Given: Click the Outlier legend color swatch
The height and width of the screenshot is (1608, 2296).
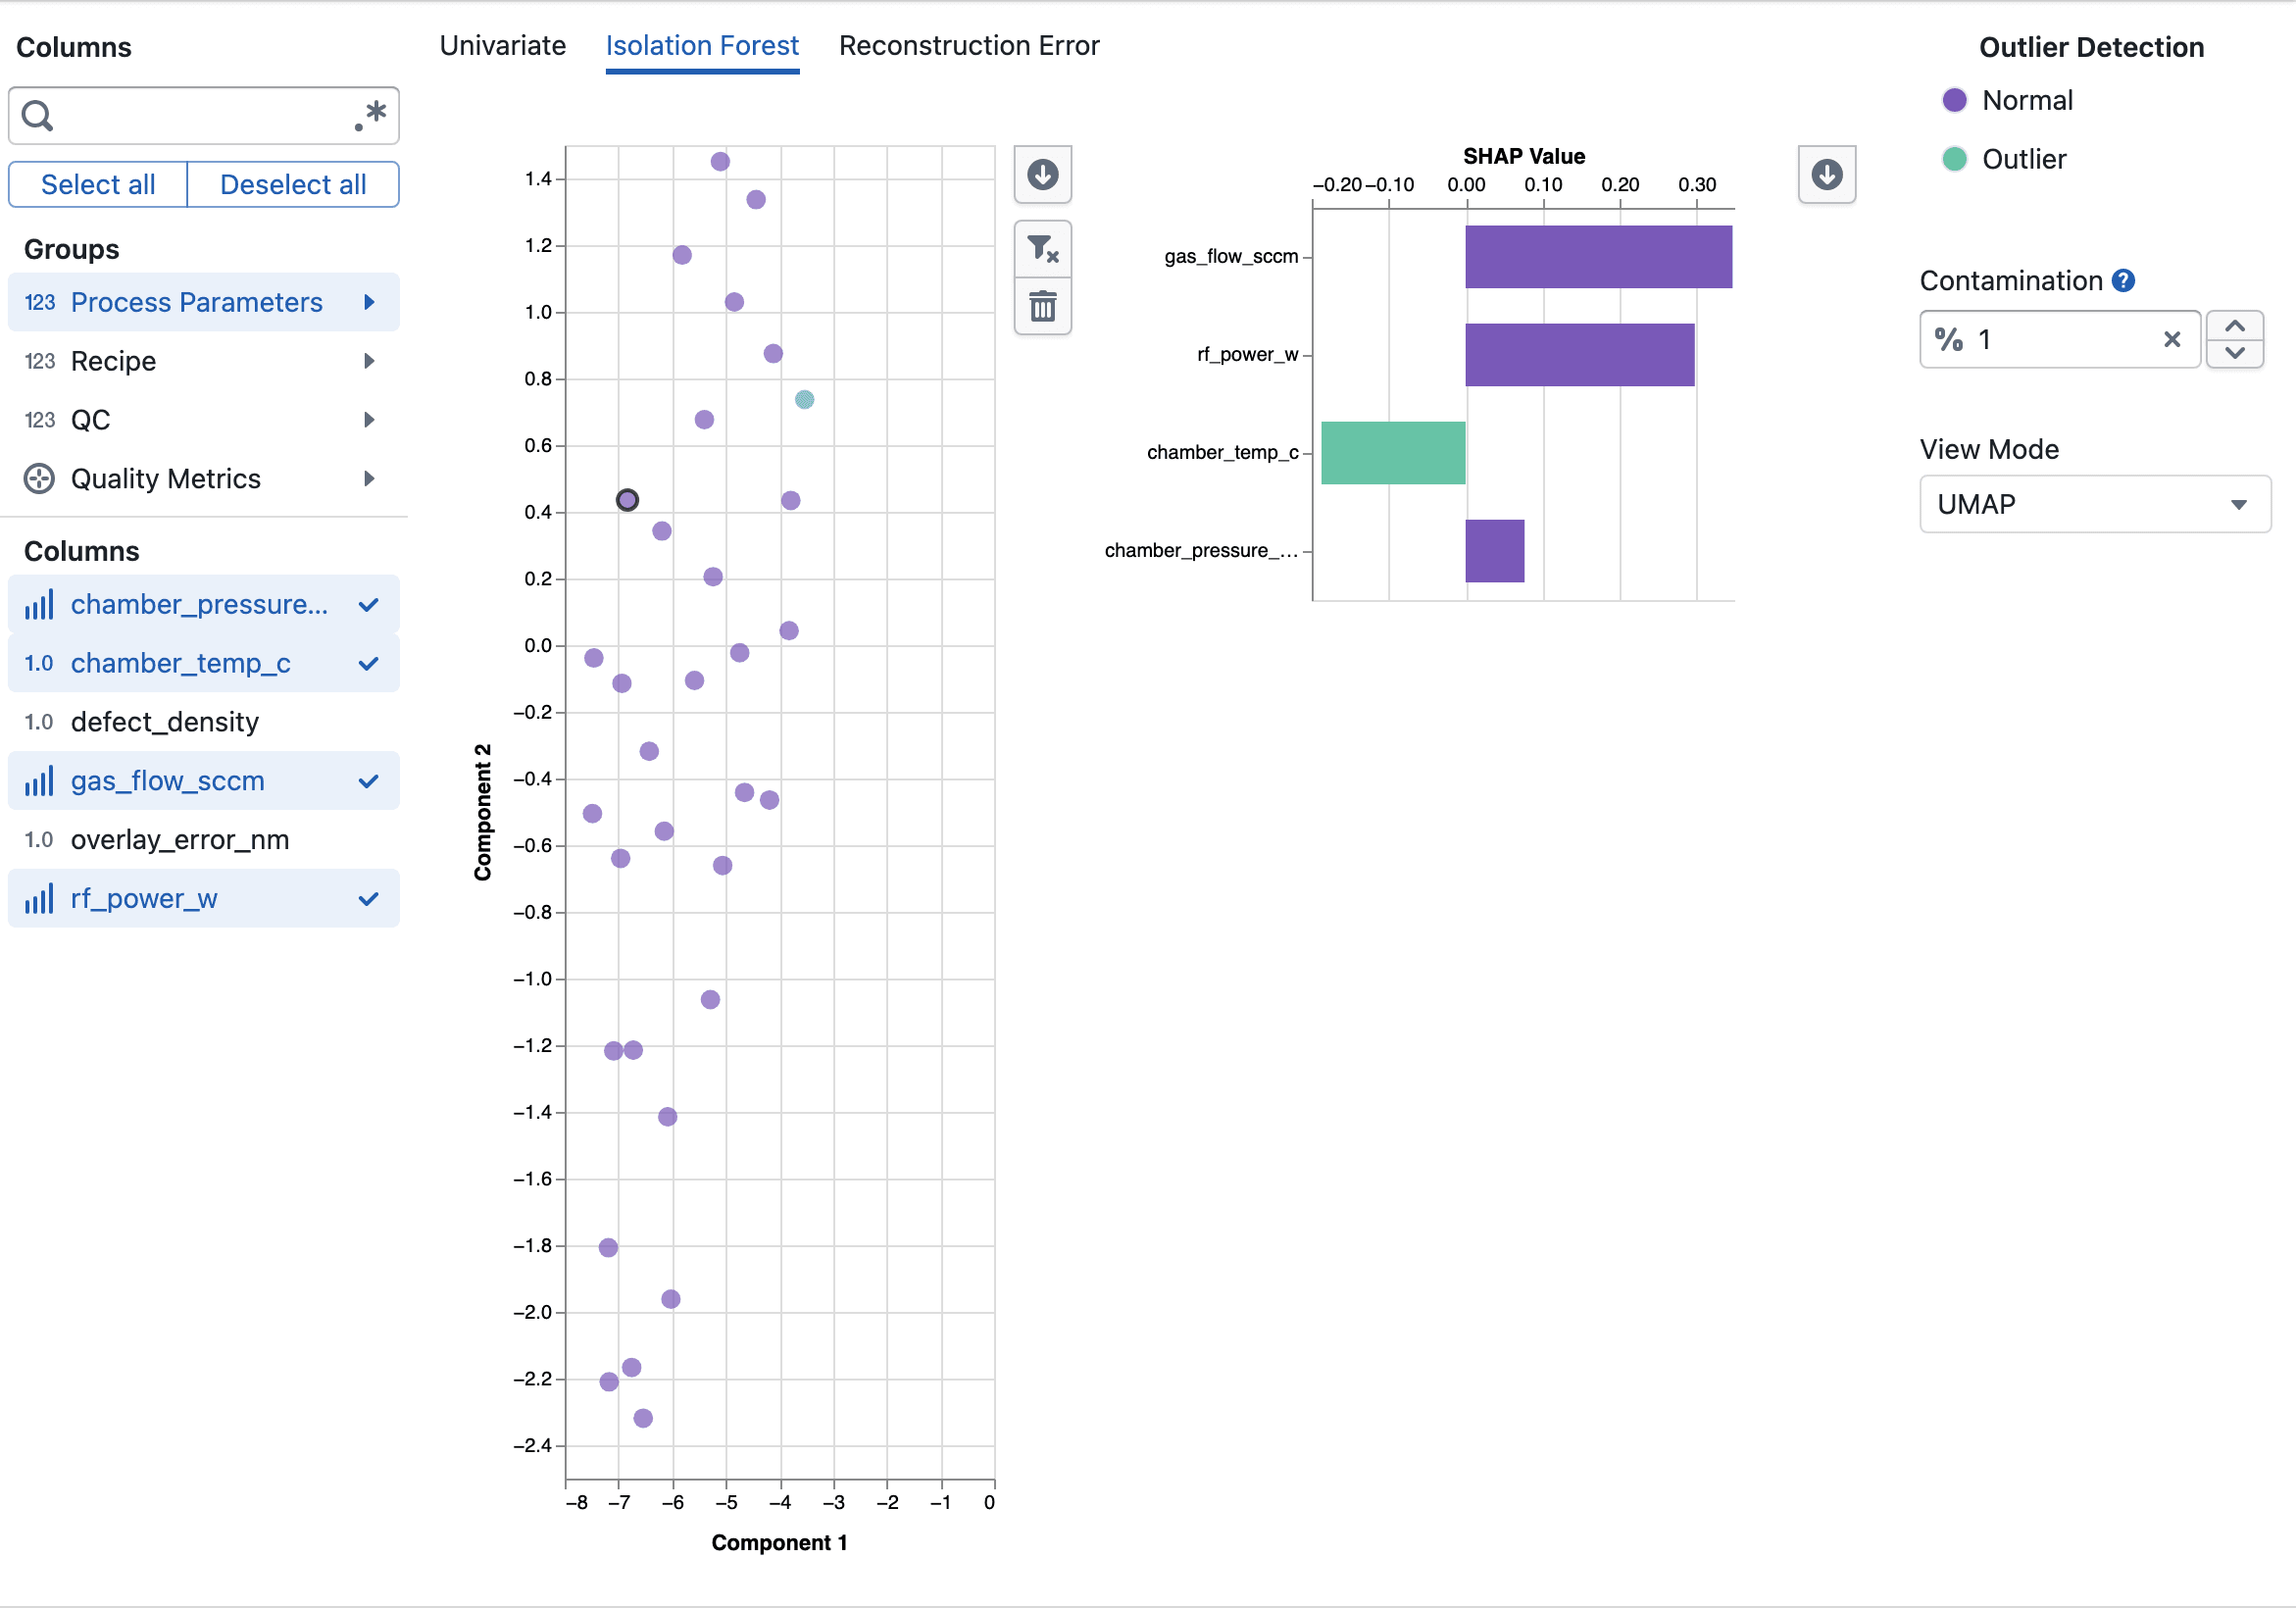Looking at the screenshot, I should tap(1954, 159).
